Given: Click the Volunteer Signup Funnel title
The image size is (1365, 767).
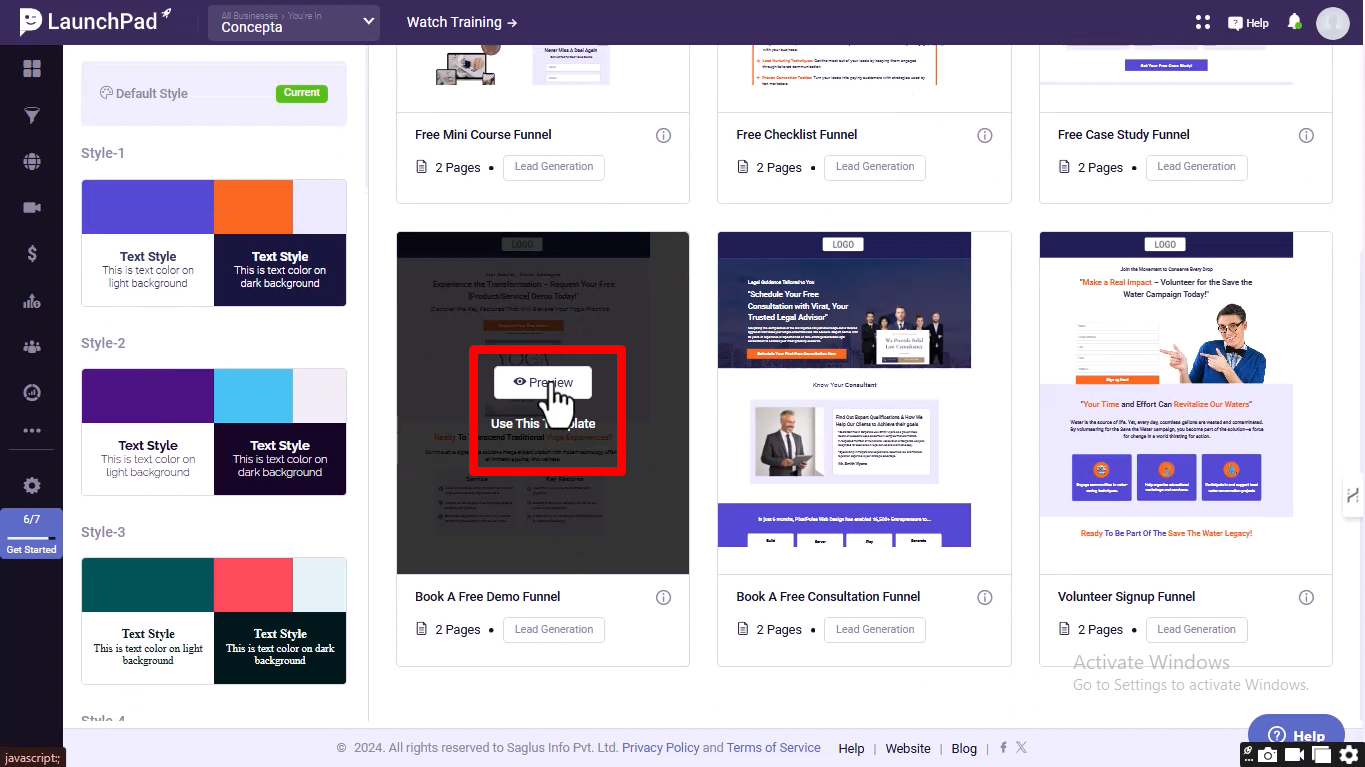Looking at the screenshot, I should (1127, 597).
